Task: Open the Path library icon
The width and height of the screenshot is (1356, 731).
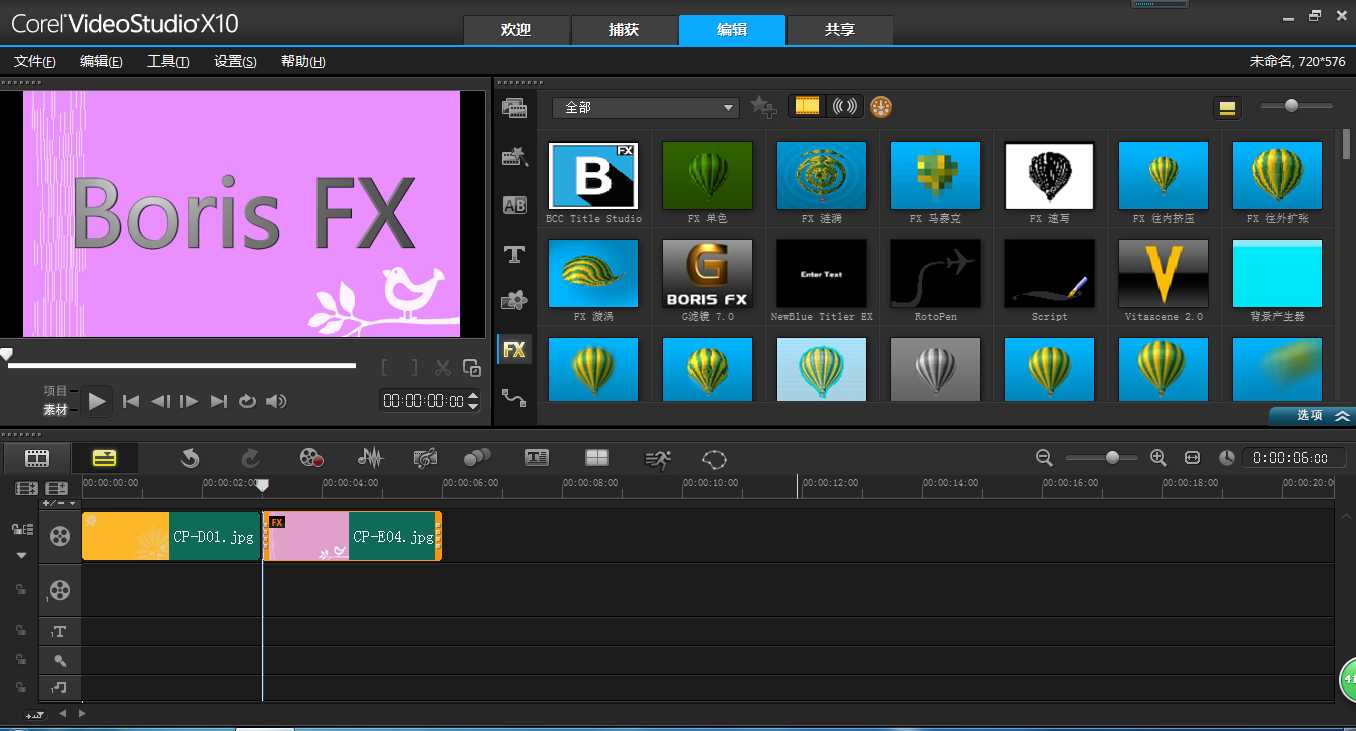Action: pyautogui.click(x=514, y=398)
